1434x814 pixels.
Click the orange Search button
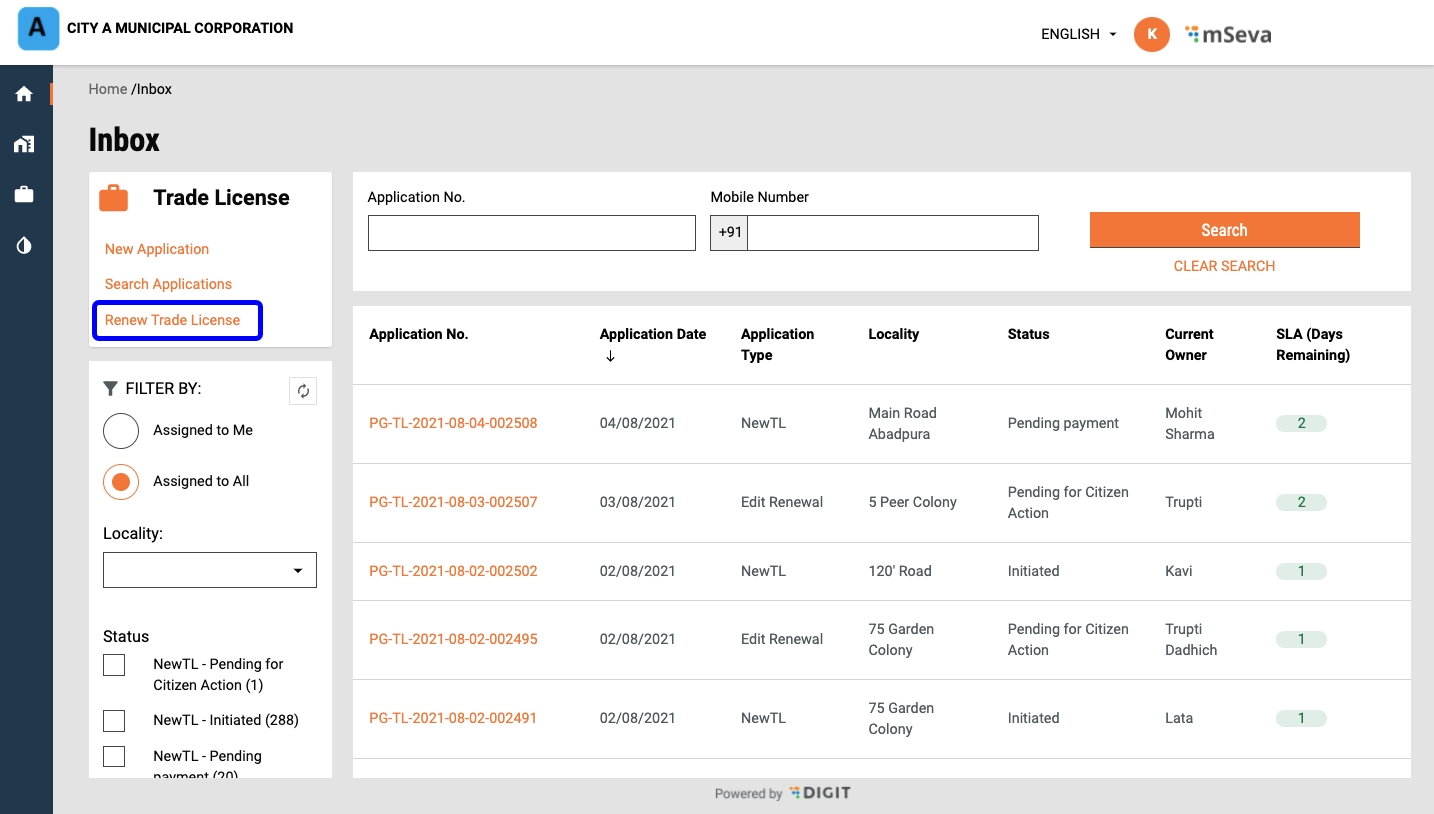(x=1224, y=230)
